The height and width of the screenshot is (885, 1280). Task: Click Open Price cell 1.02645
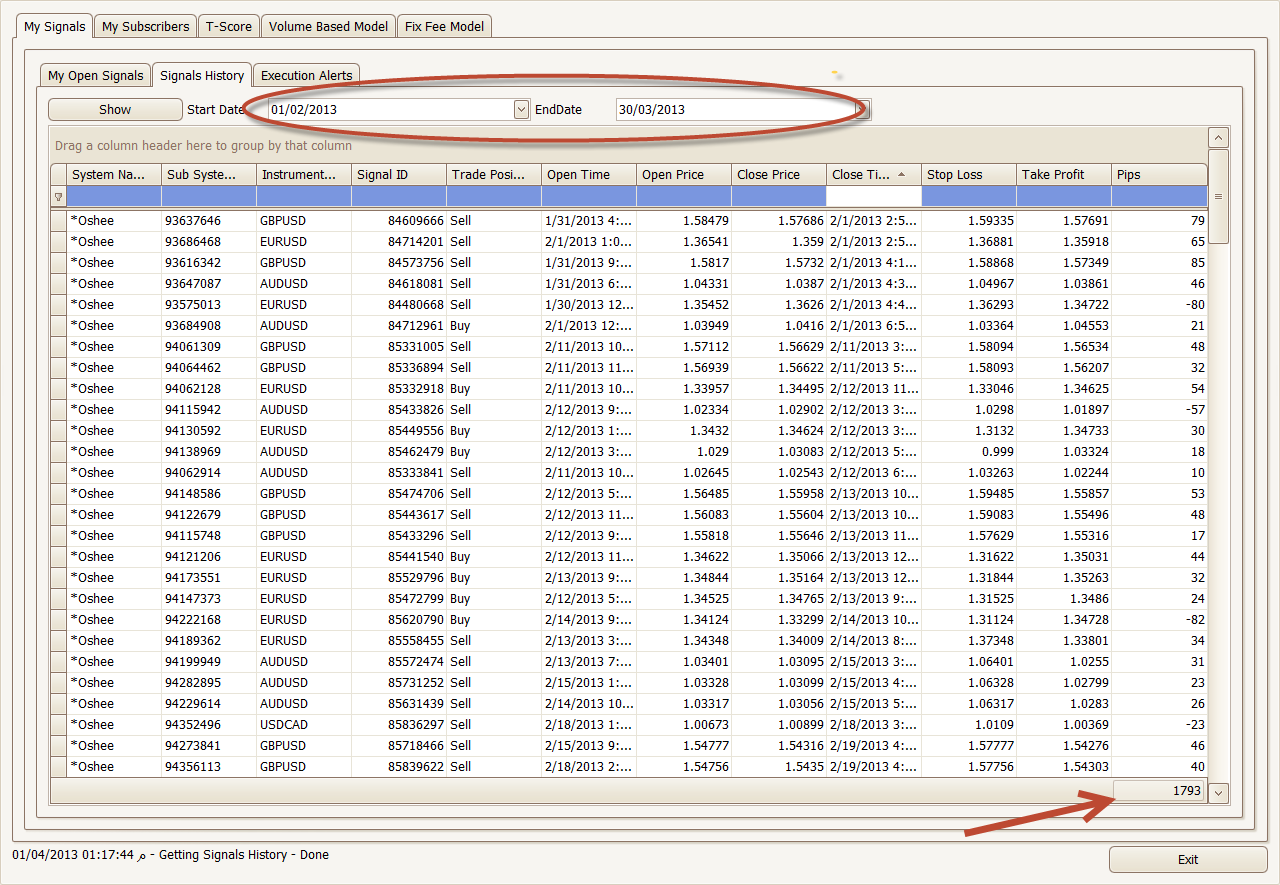pyautogui.click(x=684, y=472)
